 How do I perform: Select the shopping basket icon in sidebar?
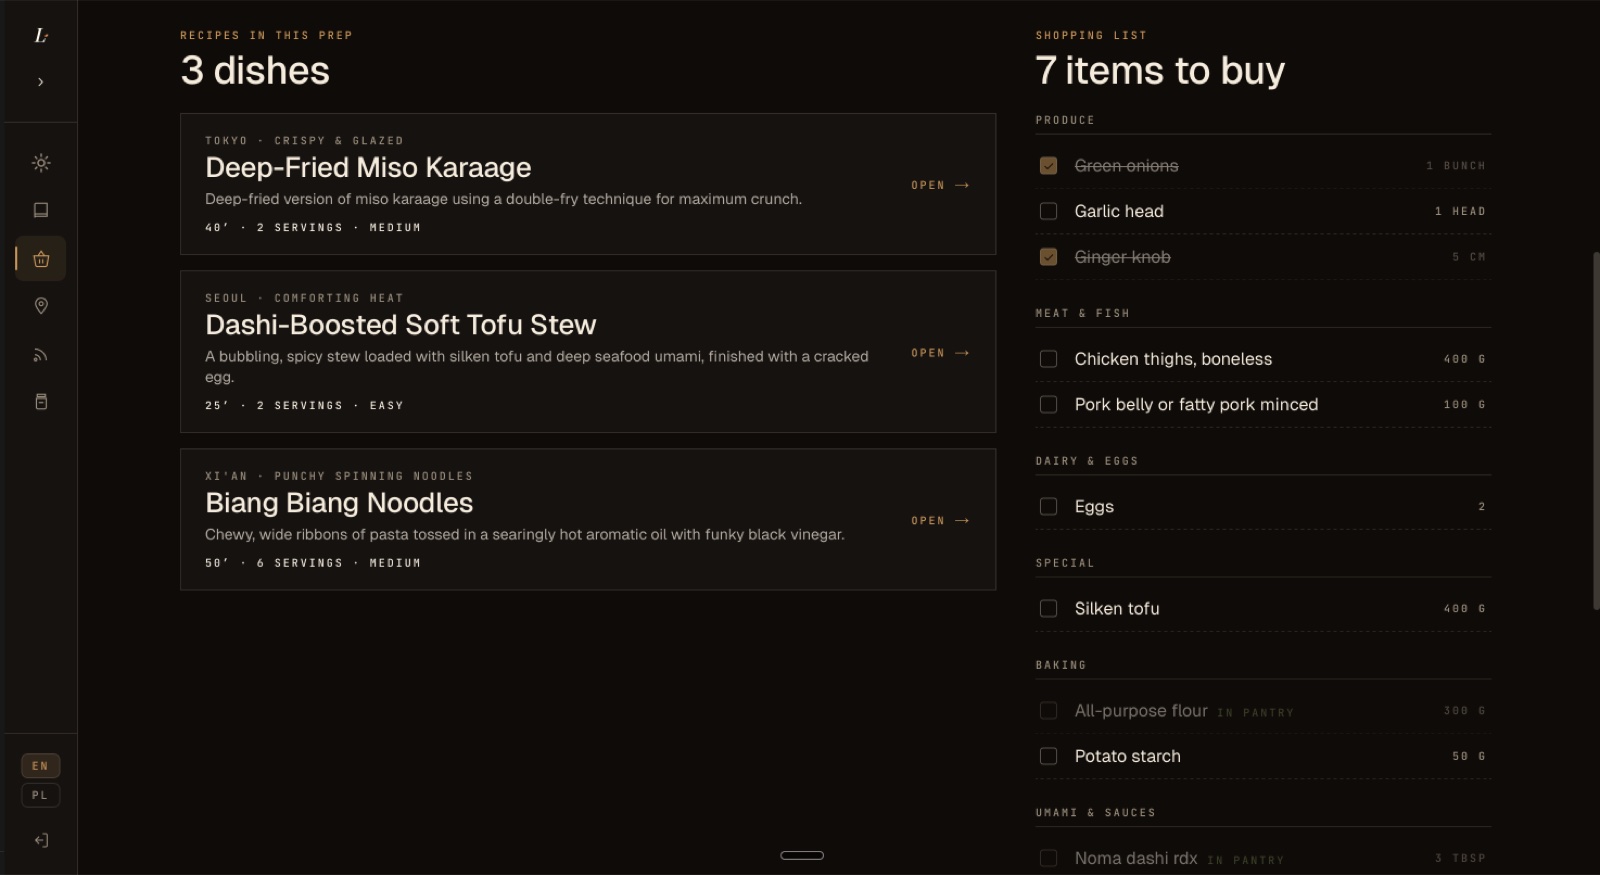41,259
